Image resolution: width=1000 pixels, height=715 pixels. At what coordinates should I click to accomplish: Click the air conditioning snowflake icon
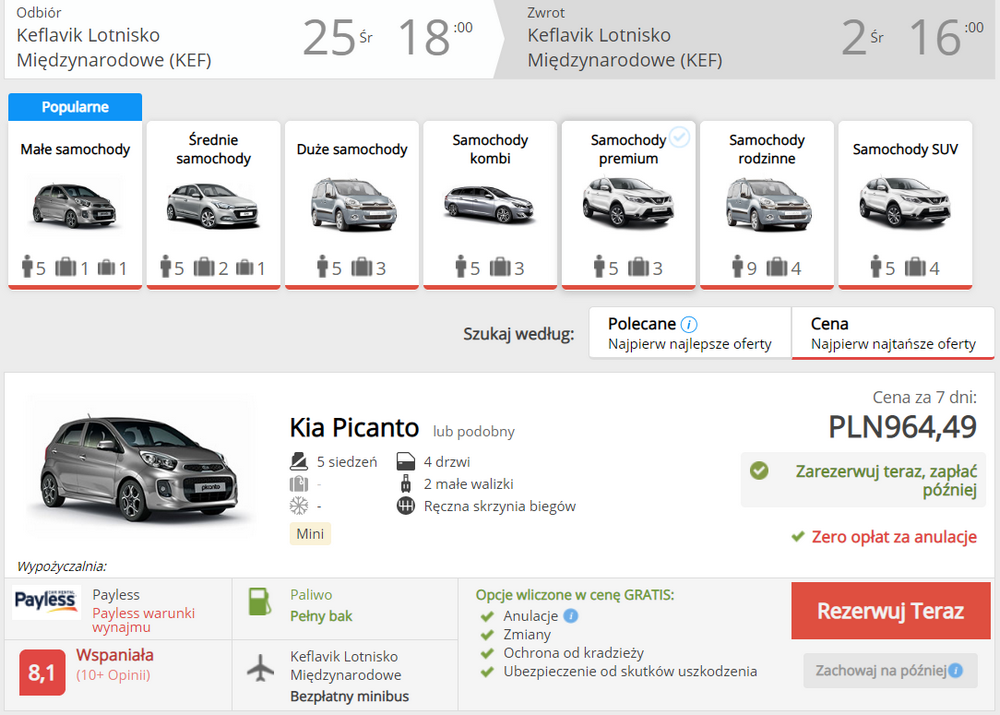pos(298,506)
